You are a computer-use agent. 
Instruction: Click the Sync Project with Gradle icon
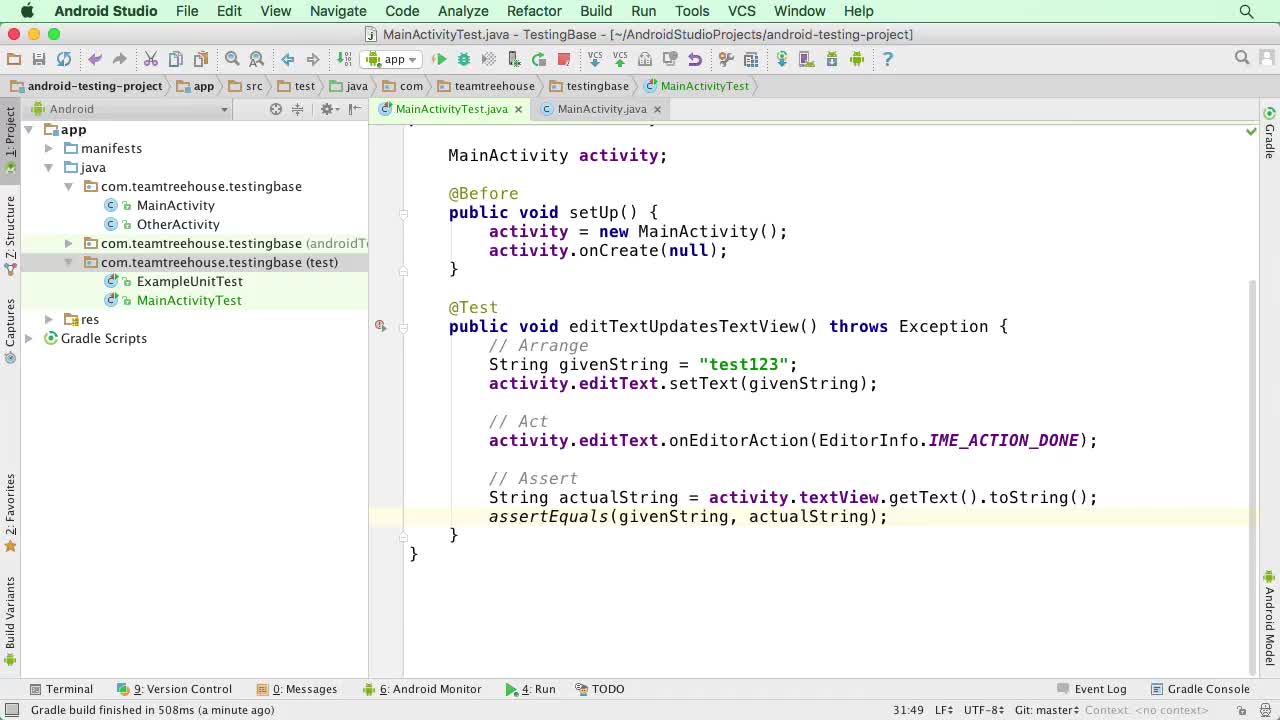(x=782, y=59)
